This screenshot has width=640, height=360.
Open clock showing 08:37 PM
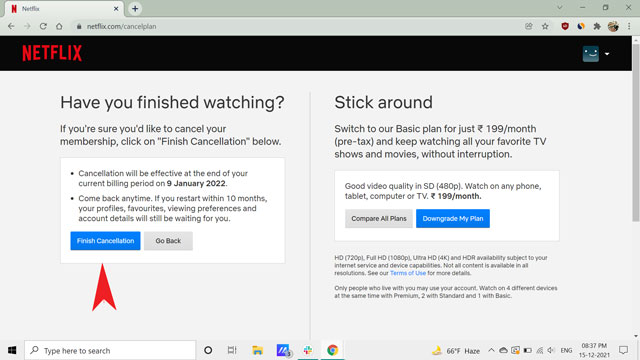tap(594, 350)
